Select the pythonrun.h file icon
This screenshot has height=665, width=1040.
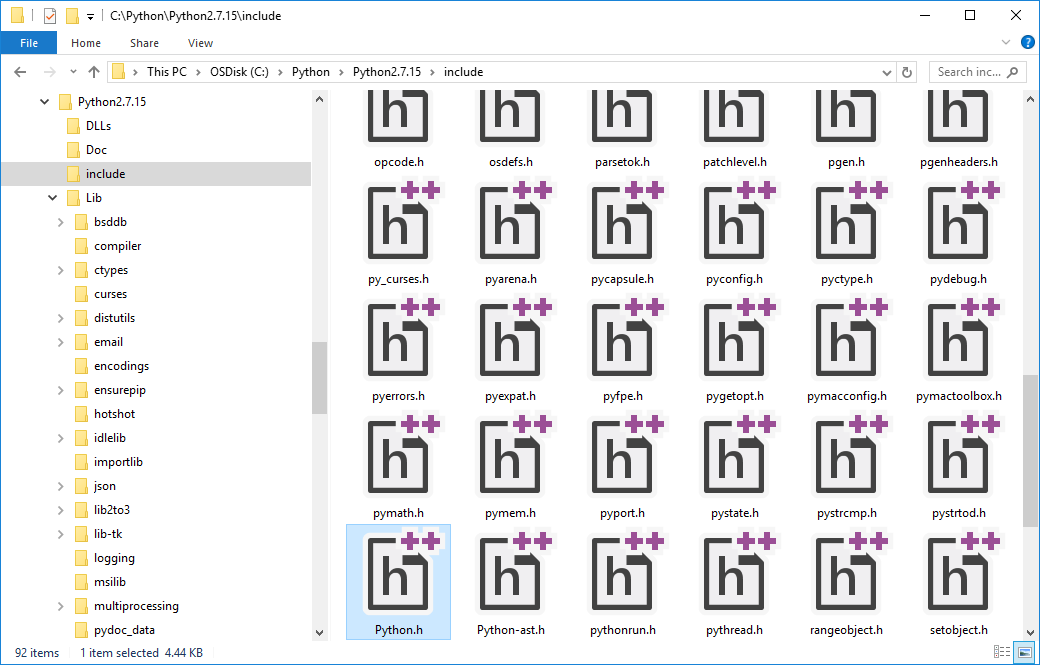click(x=622, y=574)
